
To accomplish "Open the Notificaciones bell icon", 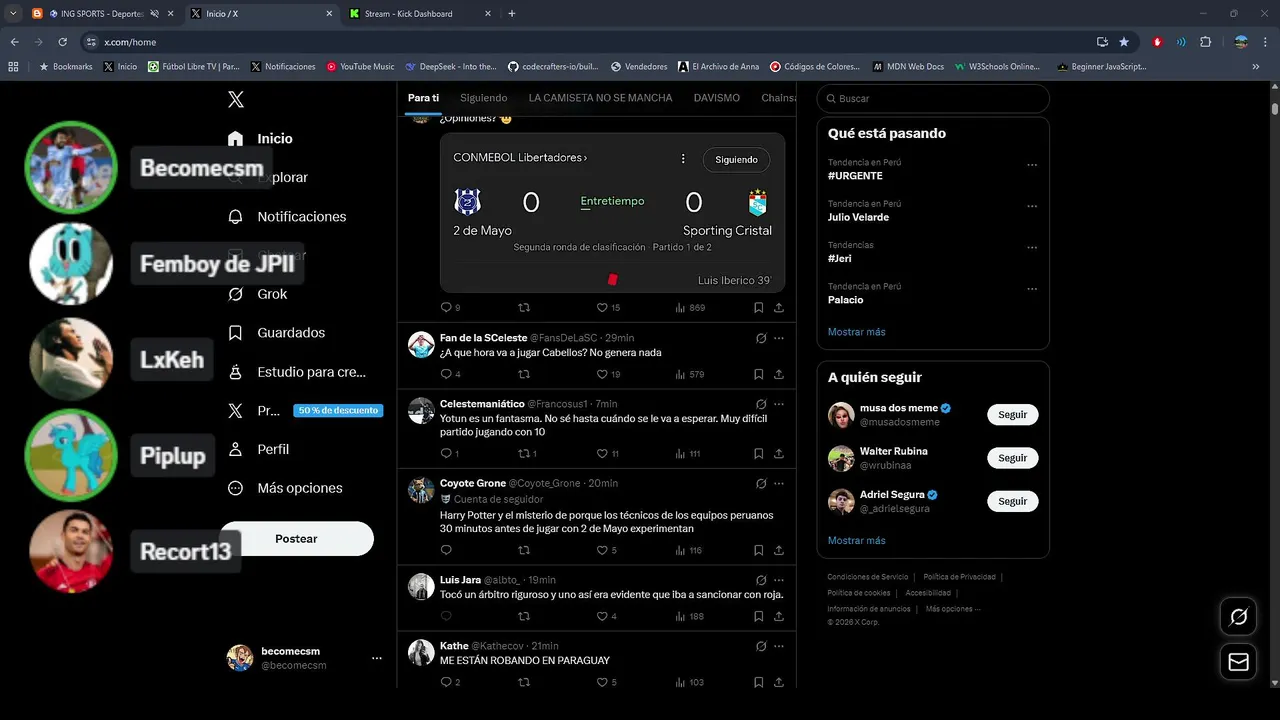I will coord(236,216).
